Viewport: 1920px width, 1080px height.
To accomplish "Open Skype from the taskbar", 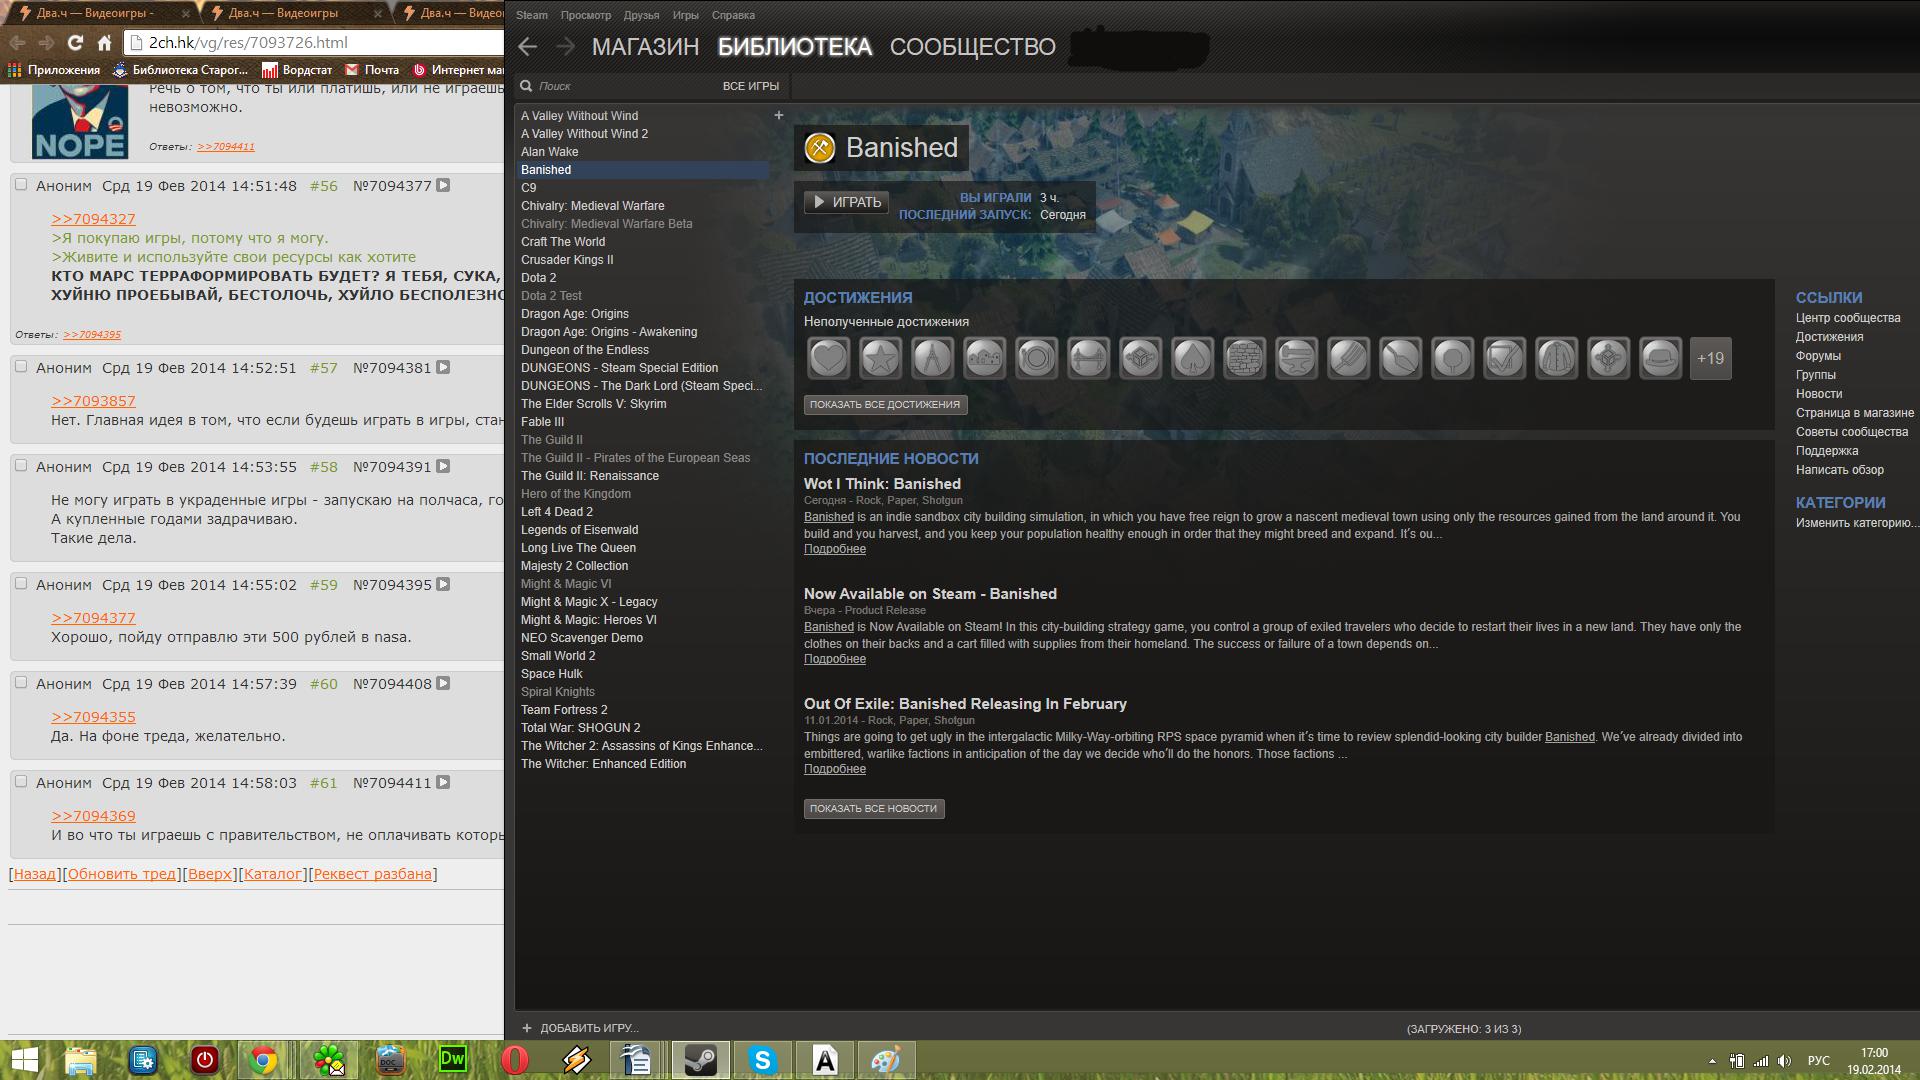I will [x=763, y=1059].
